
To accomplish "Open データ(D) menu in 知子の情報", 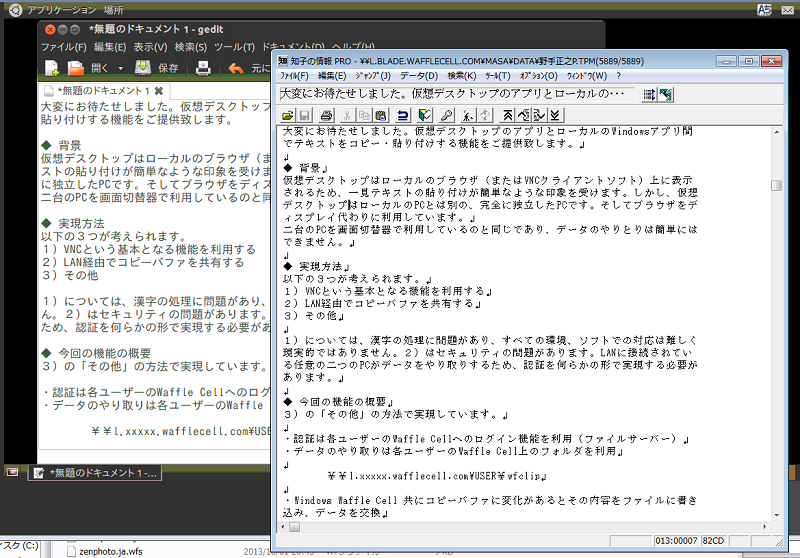I will (x=419, y=76).
